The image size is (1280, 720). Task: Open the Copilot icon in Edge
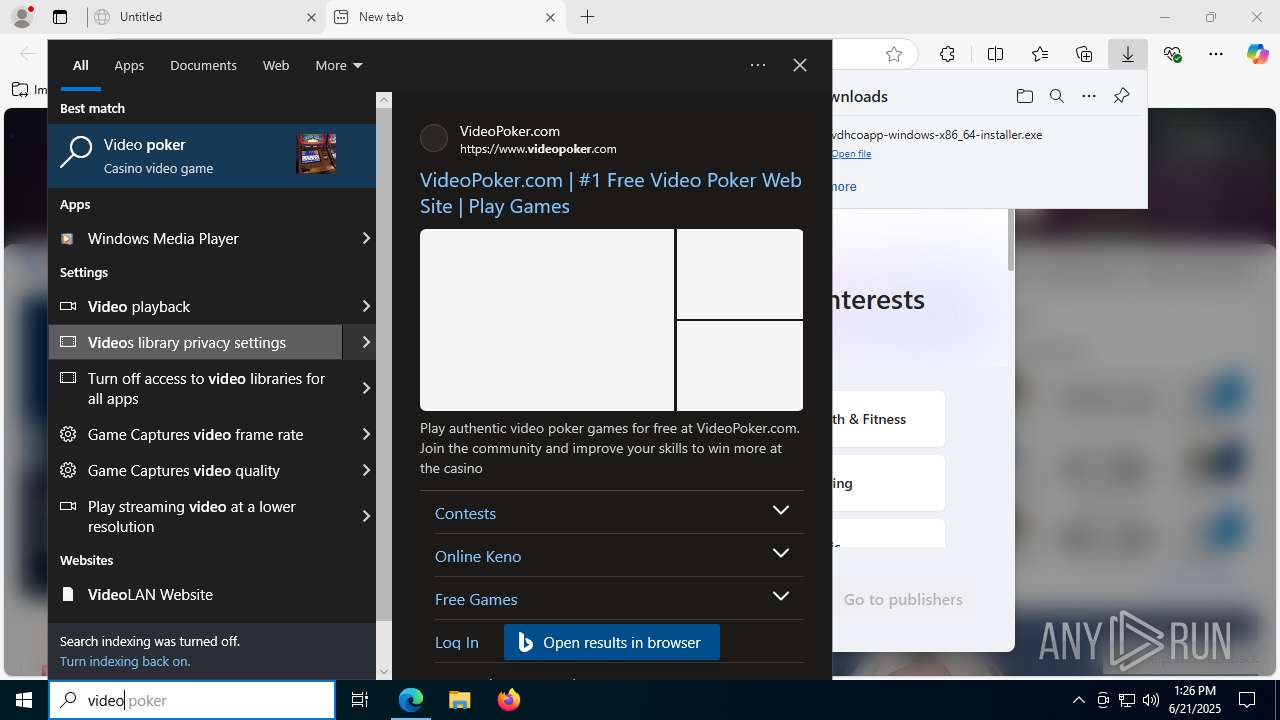coord(1257,54)
